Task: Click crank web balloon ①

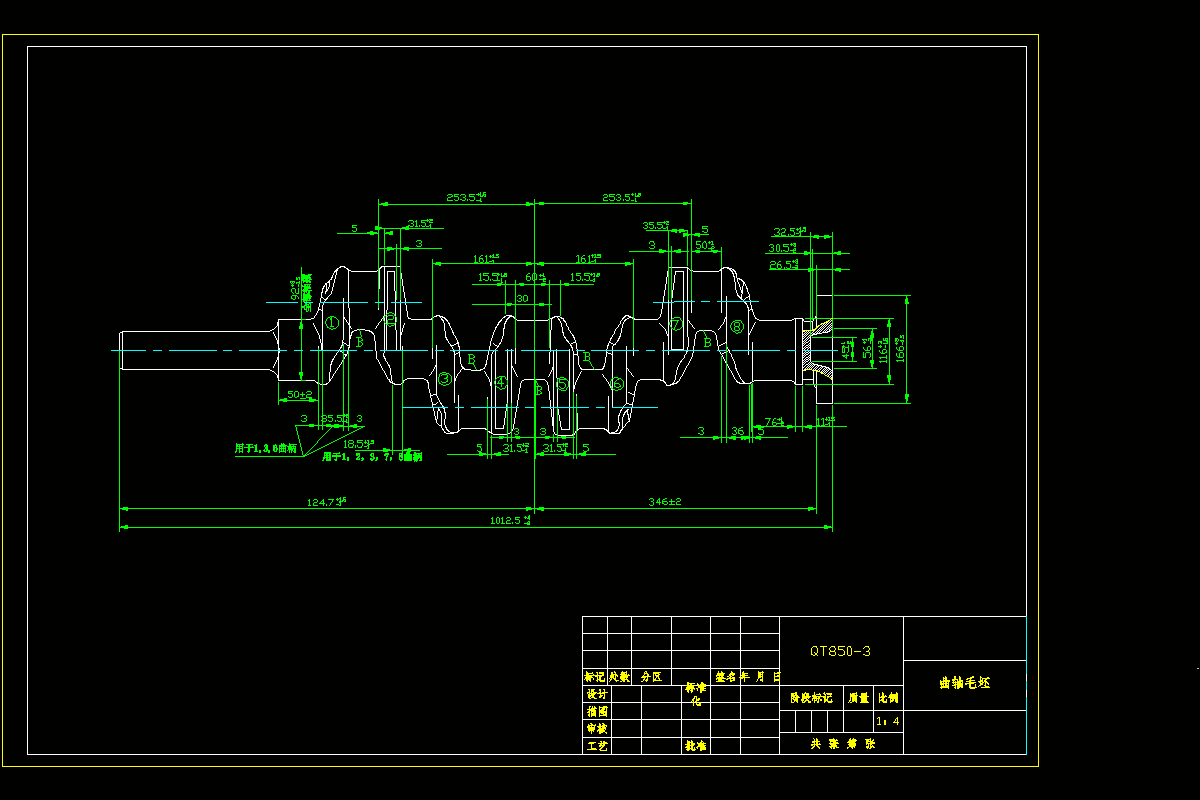Action: (x=332, y=323)
